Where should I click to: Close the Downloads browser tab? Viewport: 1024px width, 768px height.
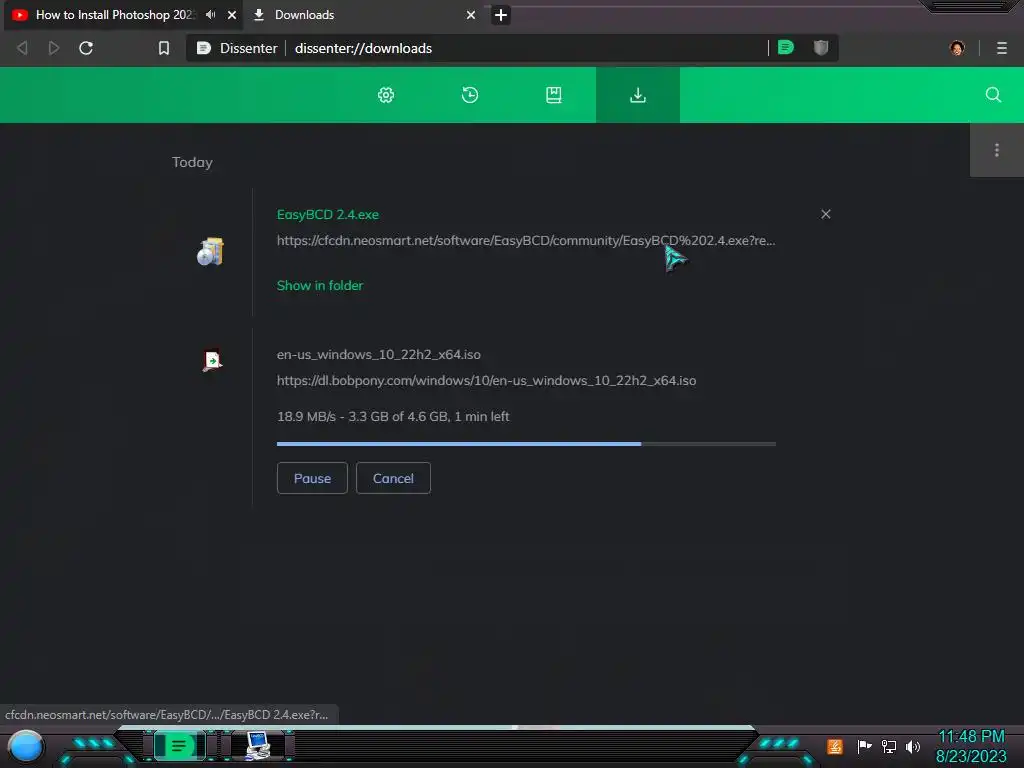(x=471, y=15)
